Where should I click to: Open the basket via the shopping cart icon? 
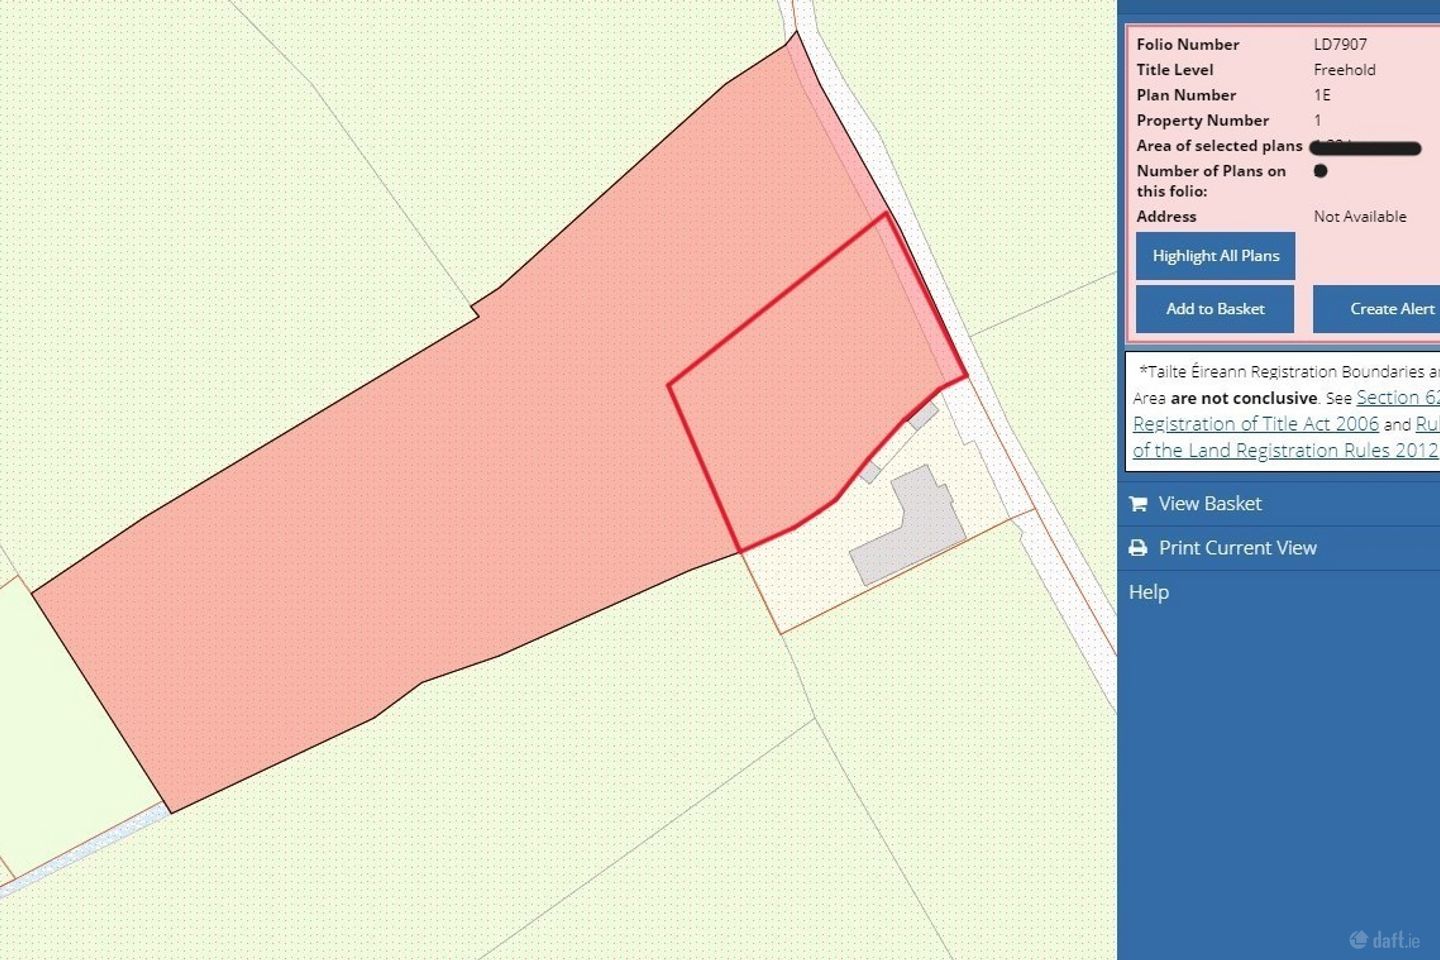click(x=1137, y=503)
